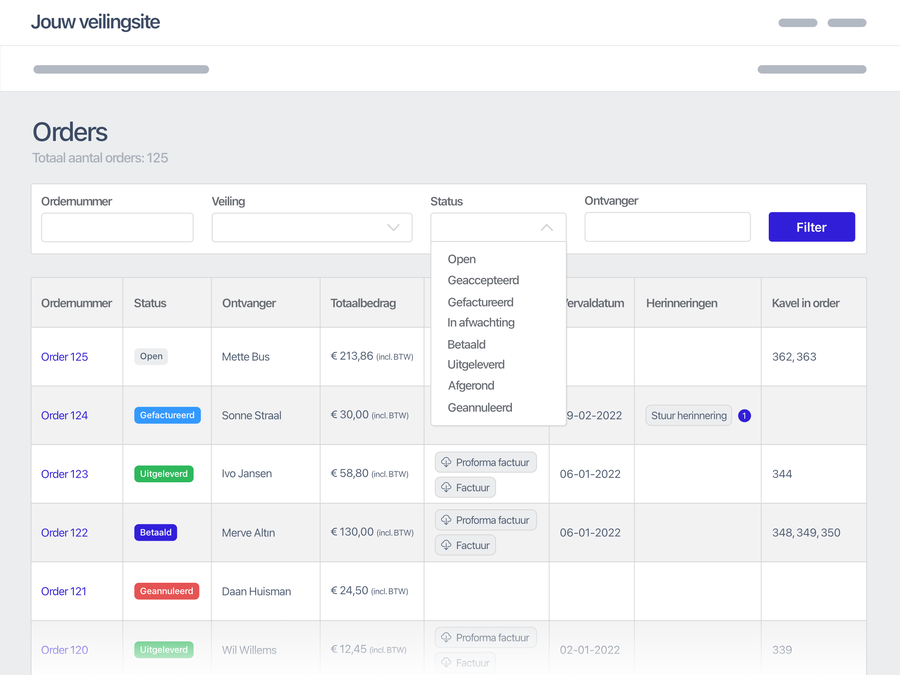
Task: Download Factuur for Order 123
Action: tap(466, 488)
